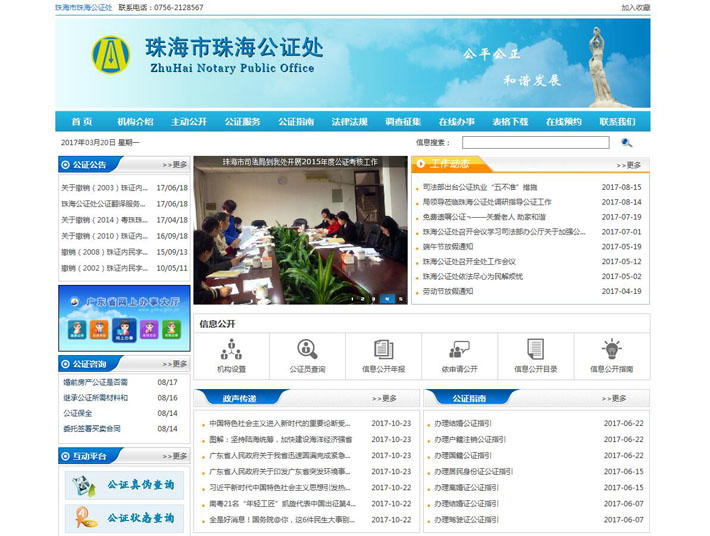Click the magnifier search icon

coord(627,143)
